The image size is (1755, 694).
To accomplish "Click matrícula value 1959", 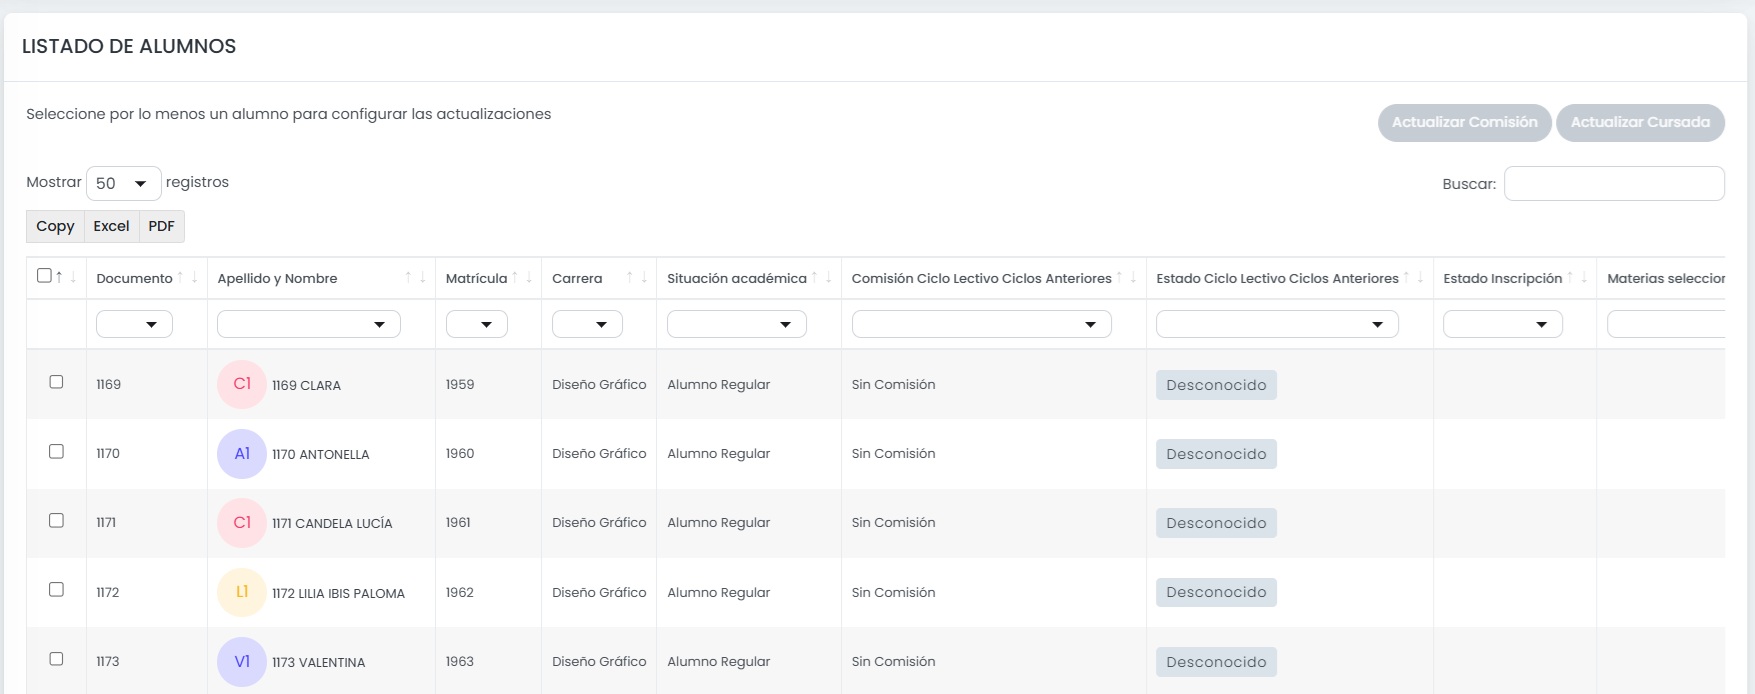I will tap(460, 384).
